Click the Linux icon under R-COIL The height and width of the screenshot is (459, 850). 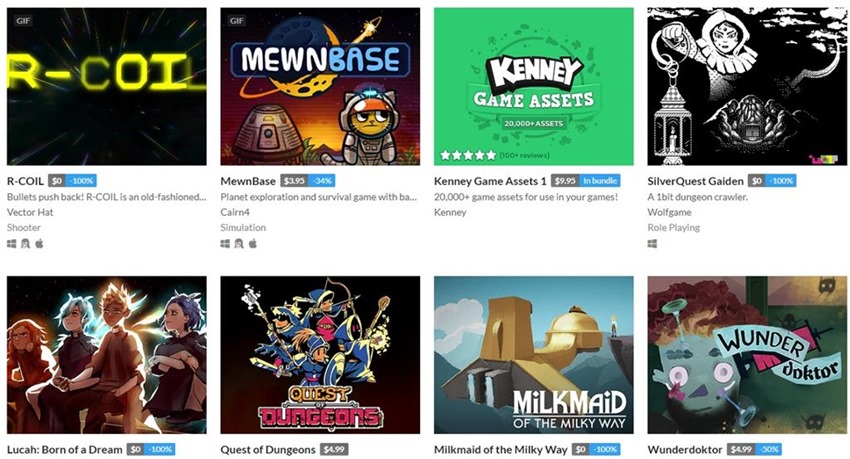point(25,244)
